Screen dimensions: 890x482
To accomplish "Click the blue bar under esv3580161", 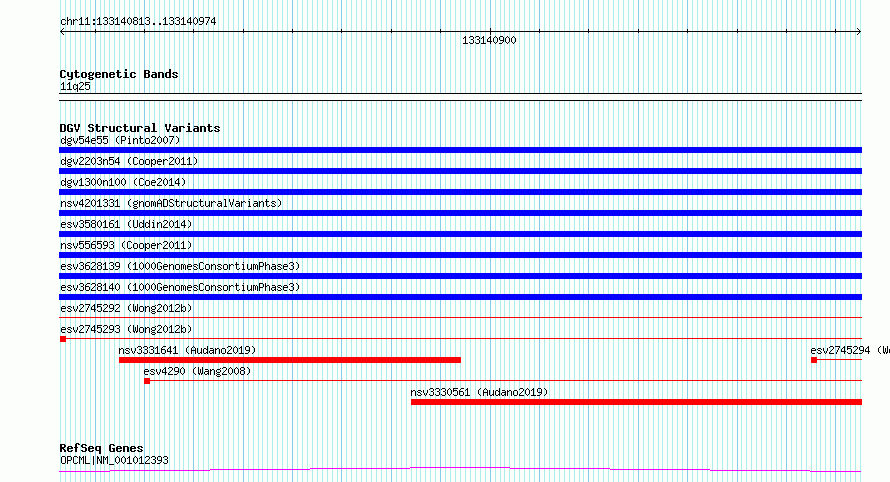I will (460, 234).
